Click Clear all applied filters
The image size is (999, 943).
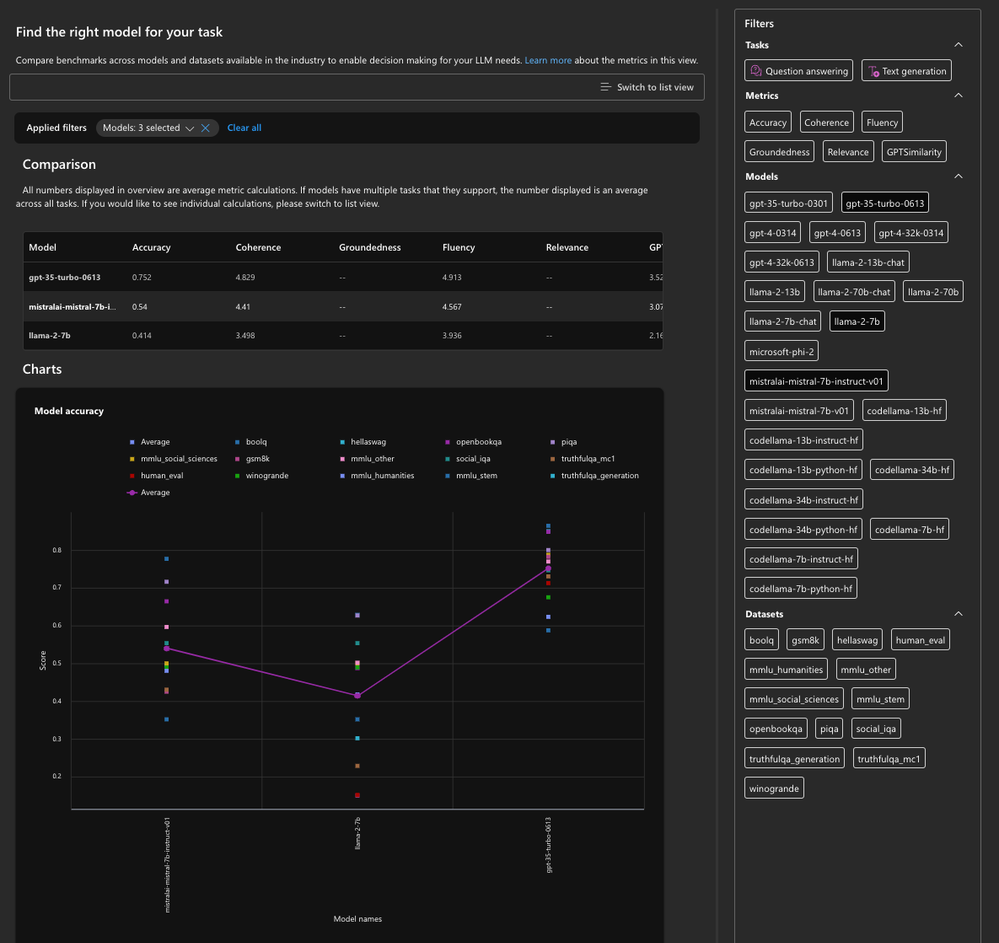tap(244, 128)
